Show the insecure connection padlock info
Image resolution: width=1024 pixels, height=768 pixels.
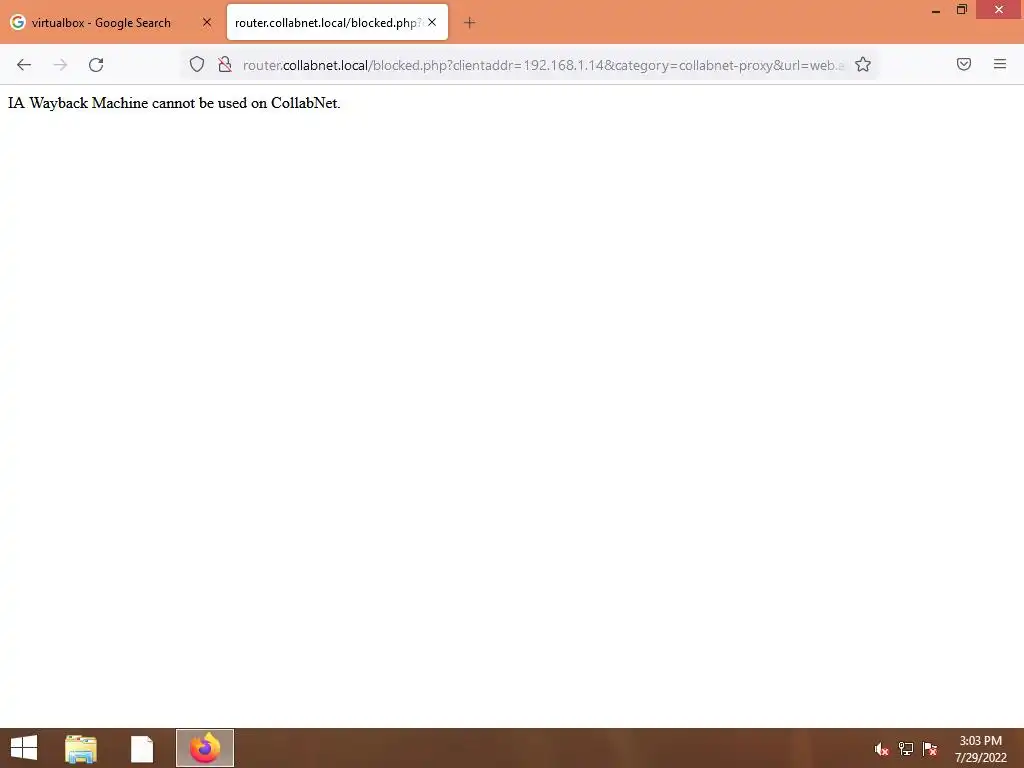[x=225, y=64]
